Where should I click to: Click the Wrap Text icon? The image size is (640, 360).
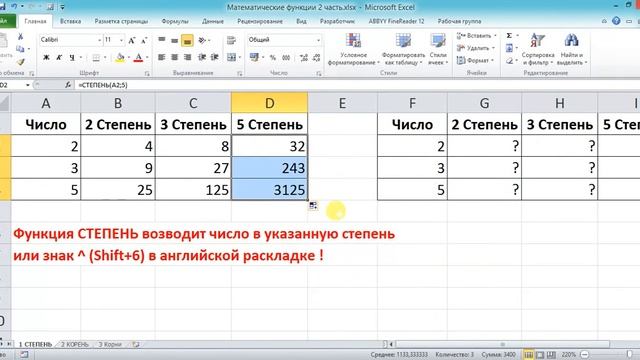click(x=231, y=40)
